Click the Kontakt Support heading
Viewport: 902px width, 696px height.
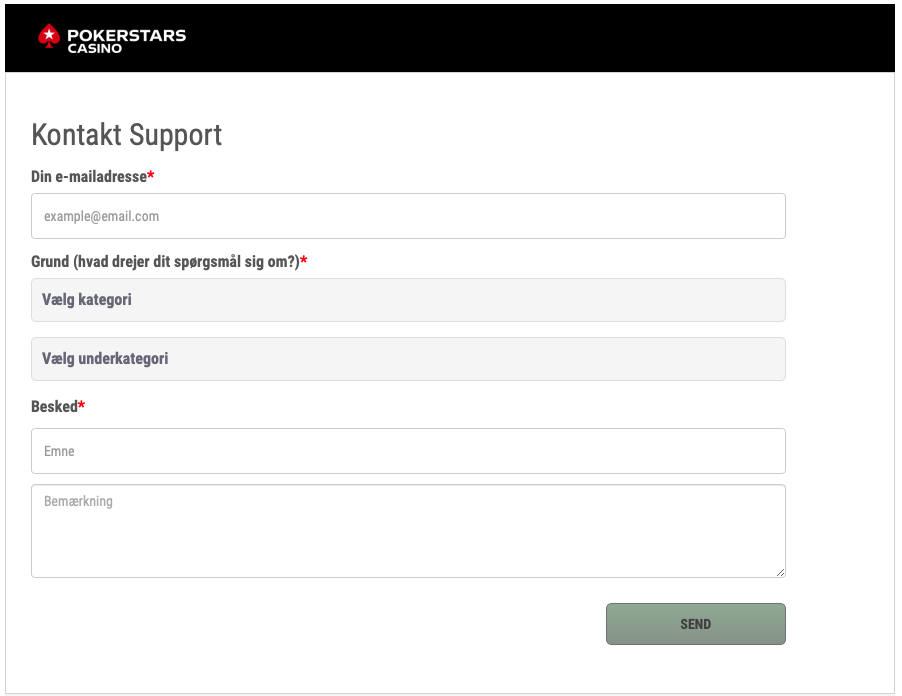[x=127, y=134]
